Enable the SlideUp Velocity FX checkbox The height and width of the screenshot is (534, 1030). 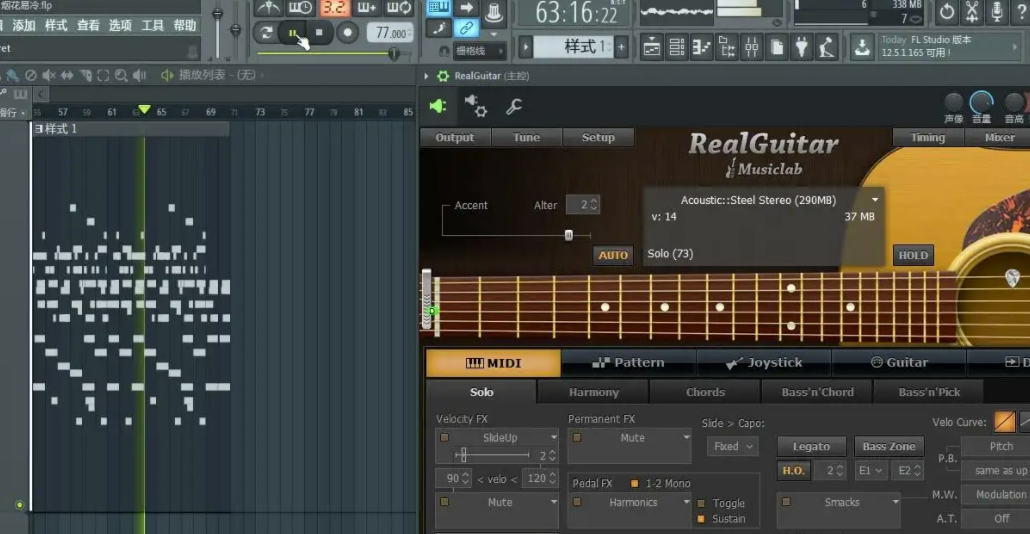(445, 437)
